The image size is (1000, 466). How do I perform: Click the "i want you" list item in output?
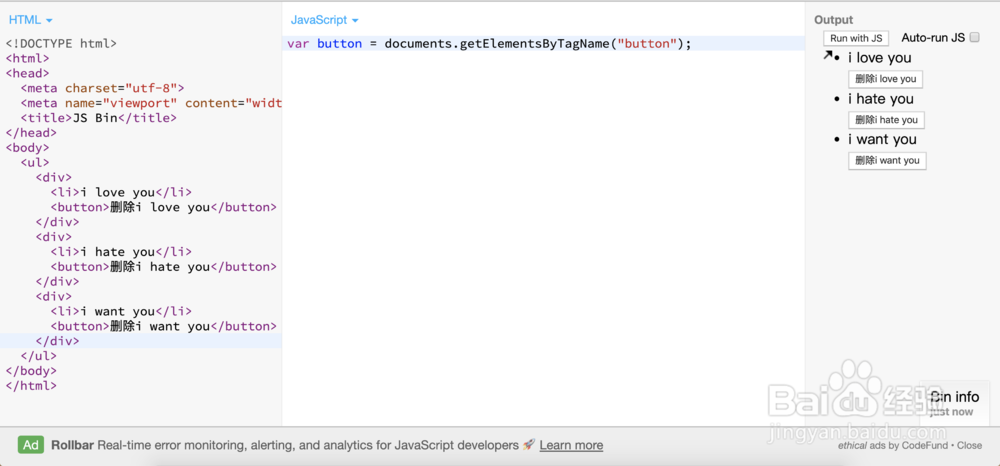tap(882, 140)
